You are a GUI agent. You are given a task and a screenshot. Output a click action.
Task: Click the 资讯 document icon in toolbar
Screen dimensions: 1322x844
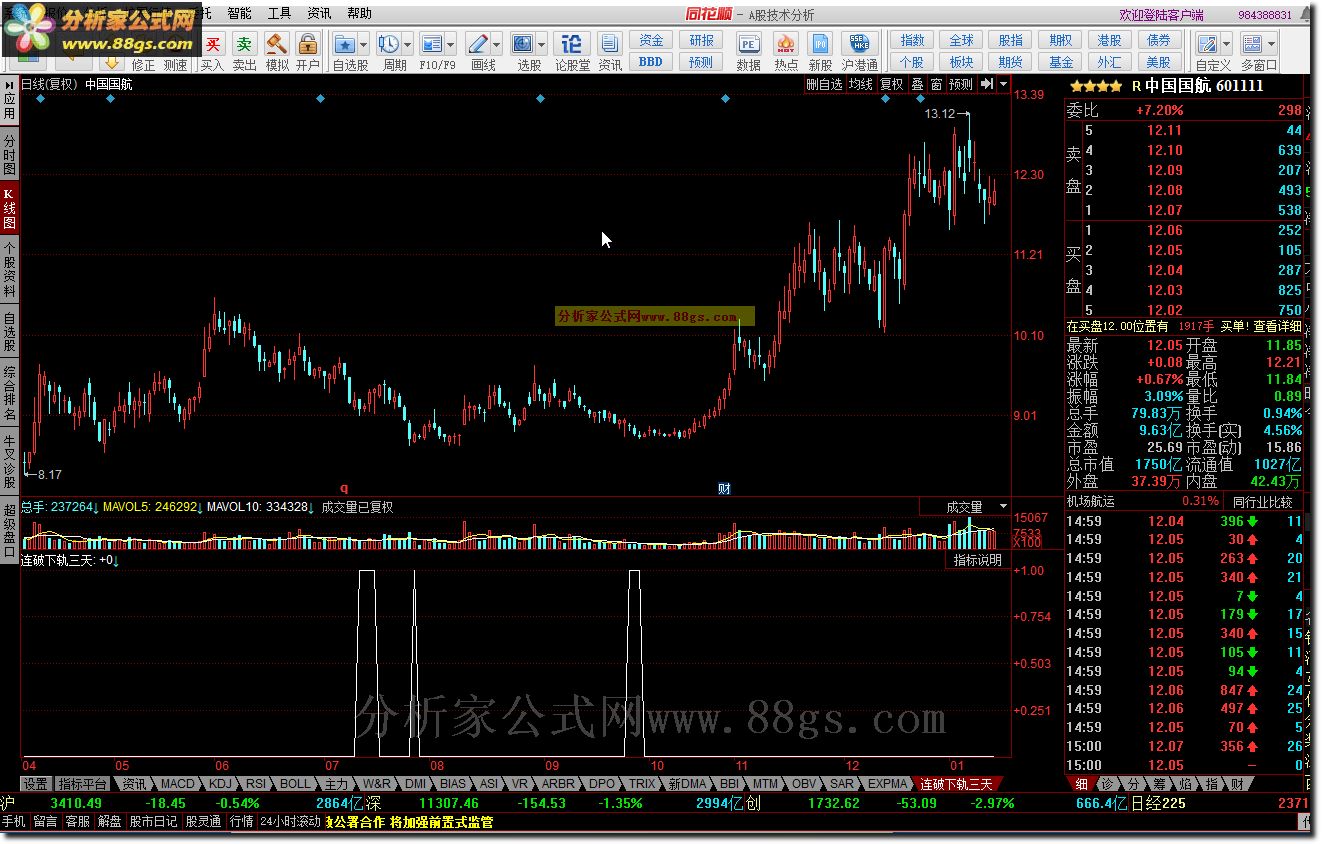[610, 44]
